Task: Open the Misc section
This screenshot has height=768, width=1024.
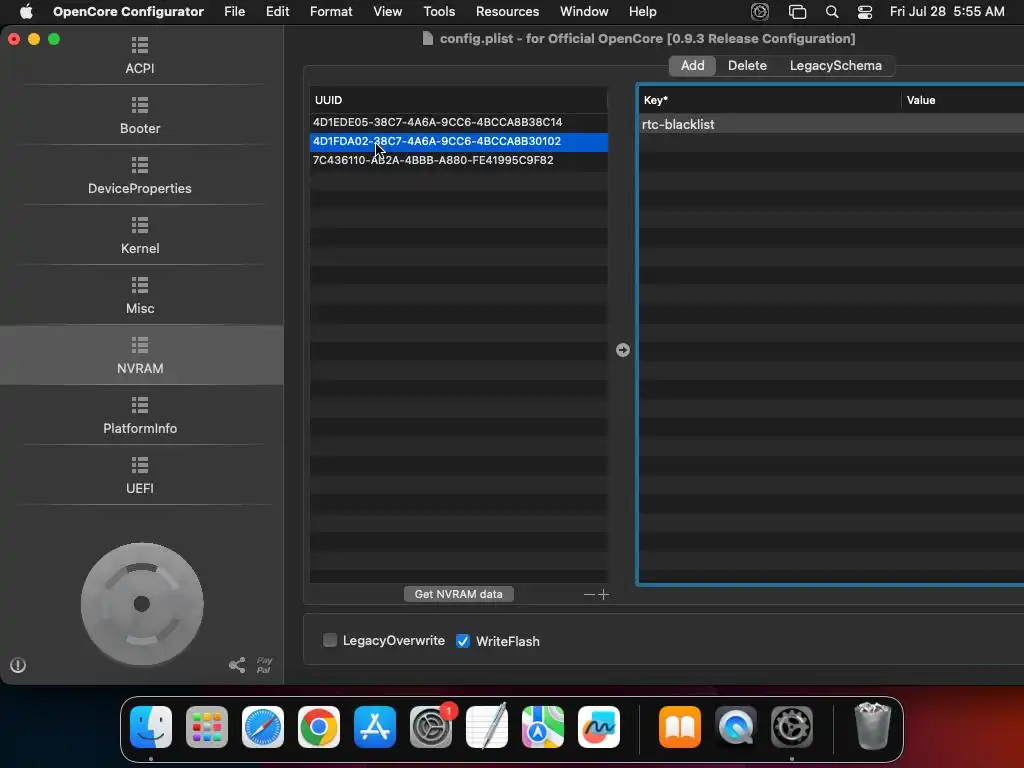Action: point(140,296)
